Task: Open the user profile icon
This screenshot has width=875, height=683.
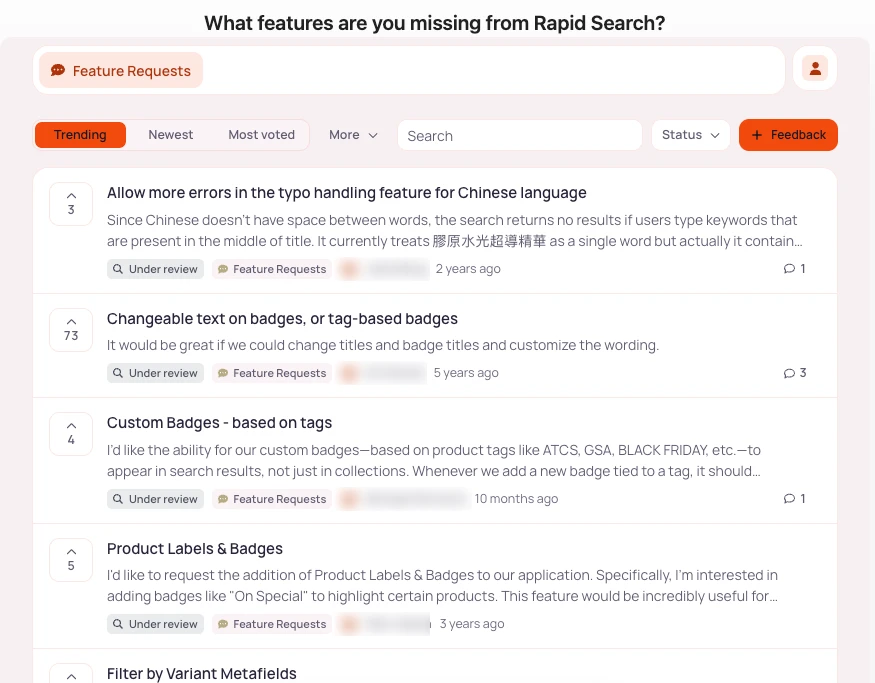Action: pyautogui.click(x=815, y=69)
